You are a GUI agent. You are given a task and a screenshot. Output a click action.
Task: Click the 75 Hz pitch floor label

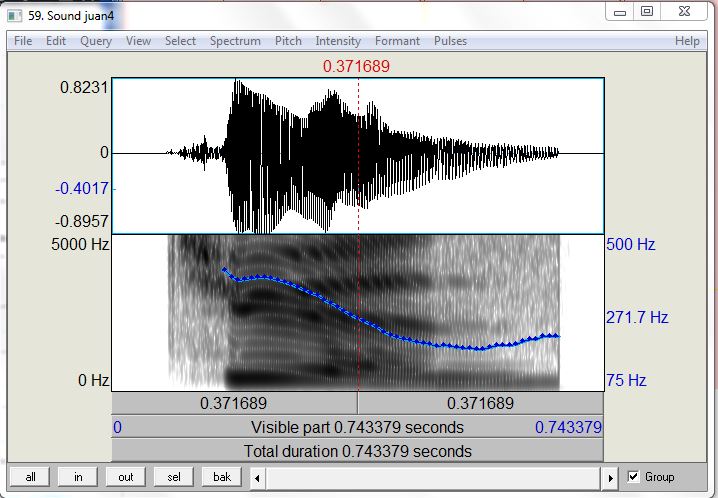pyautogui.click(x=626, y=380)
